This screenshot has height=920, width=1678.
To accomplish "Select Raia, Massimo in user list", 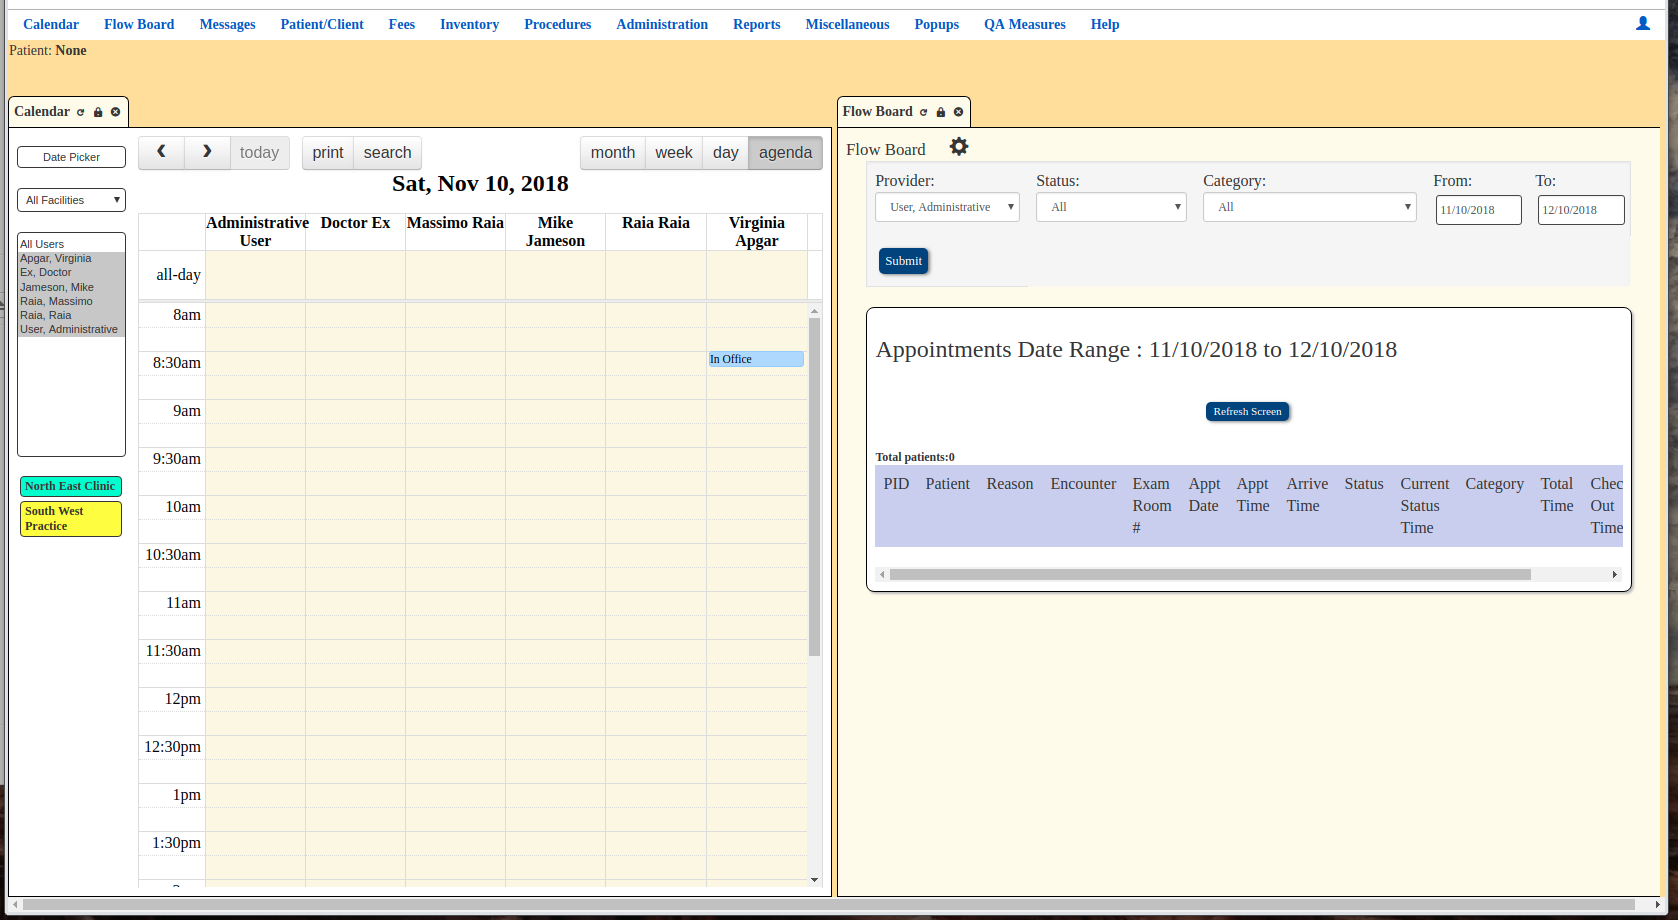I will coord(71,301).
